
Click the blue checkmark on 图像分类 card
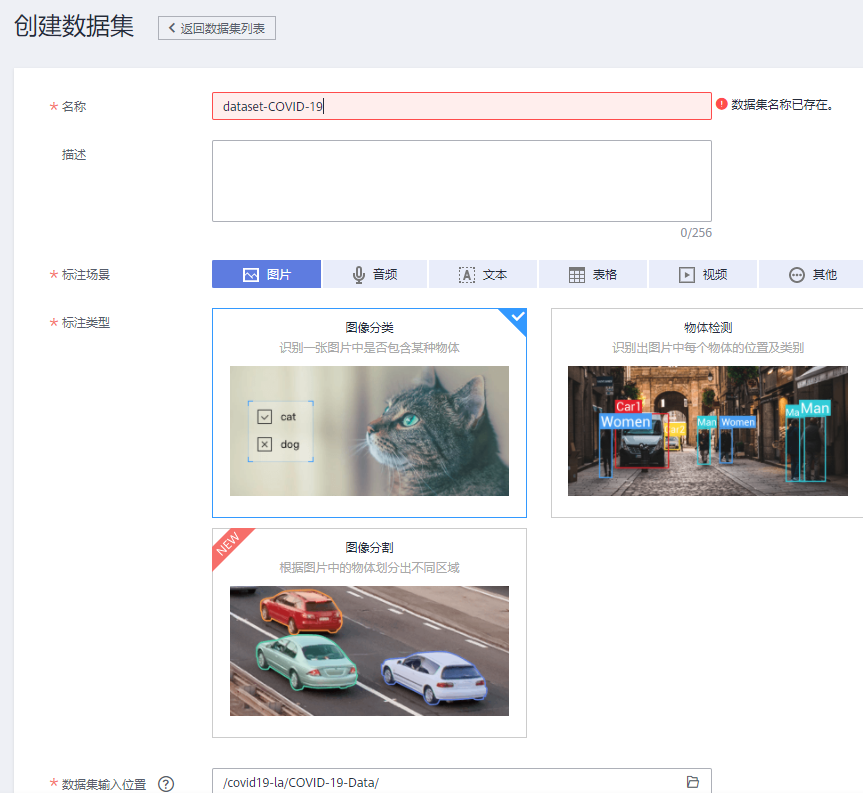click(x=517, y=316)
